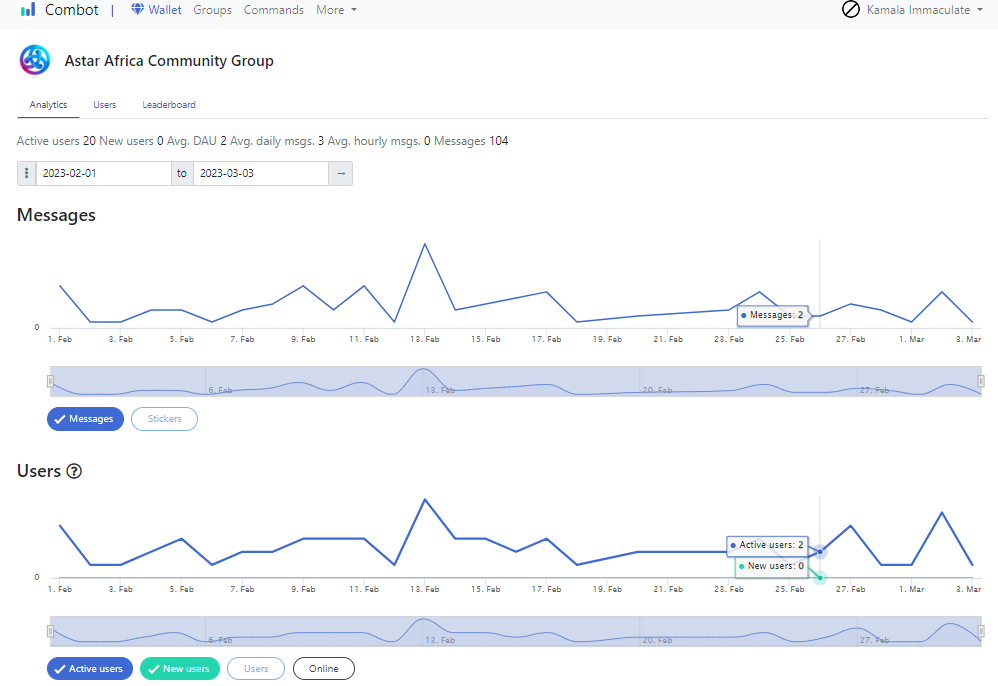Open the Commands link
The height and width of the screenshot is (686, 998).
274,10
